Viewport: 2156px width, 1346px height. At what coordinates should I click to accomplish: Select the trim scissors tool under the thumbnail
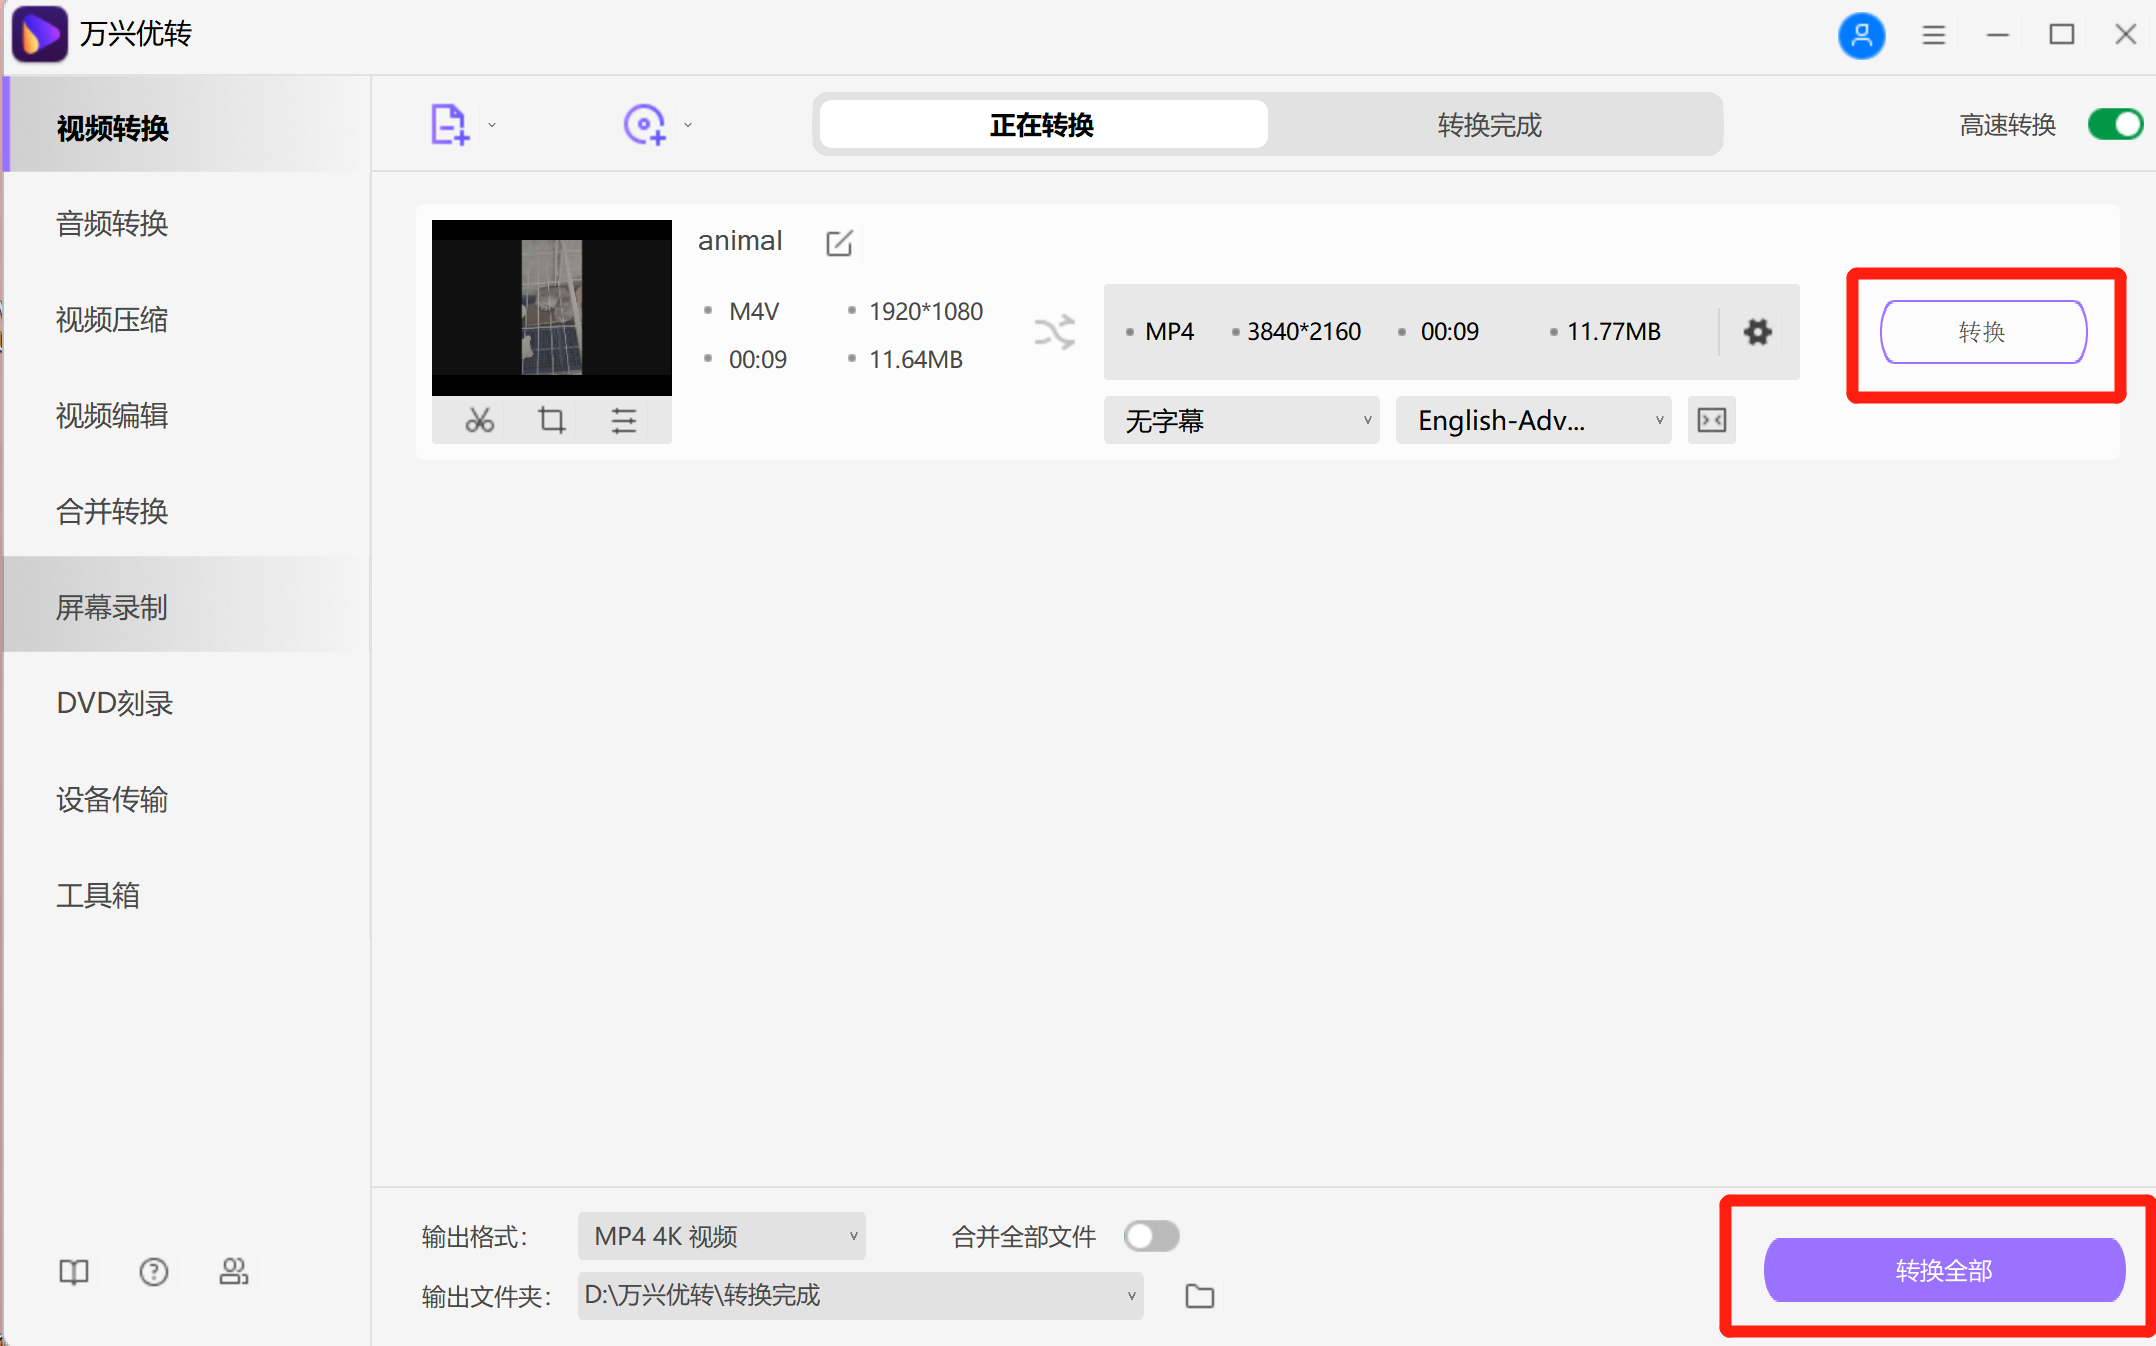point(478,420)
